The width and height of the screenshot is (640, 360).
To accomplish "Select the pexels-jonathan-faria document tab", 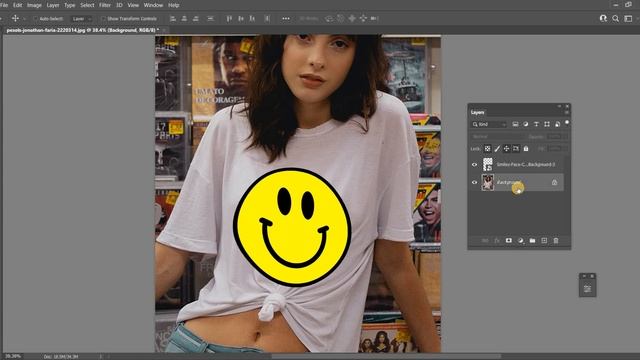I will [83, 30].
